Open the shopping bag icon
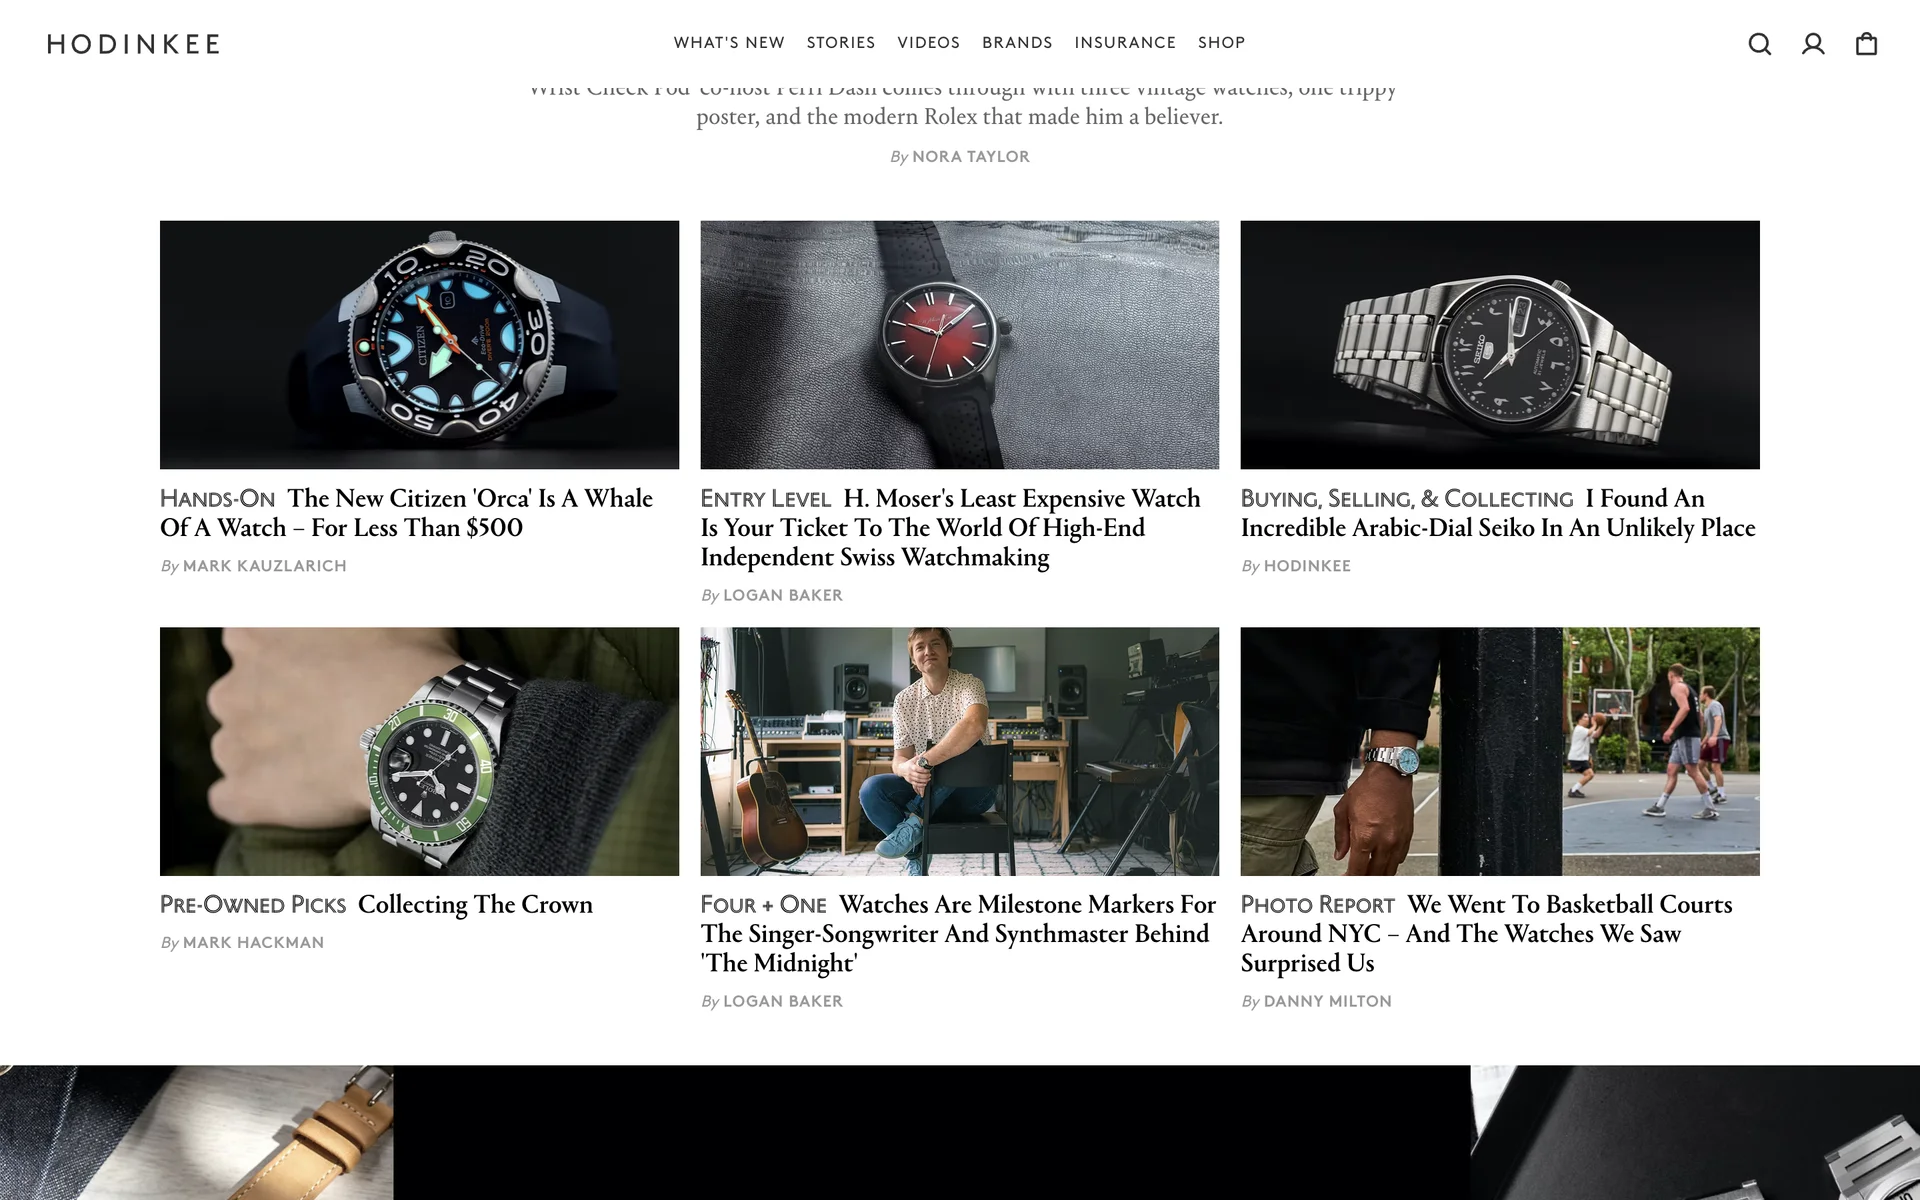The height and width of the screenshot is (1200, 1920). pos(1866,44)
